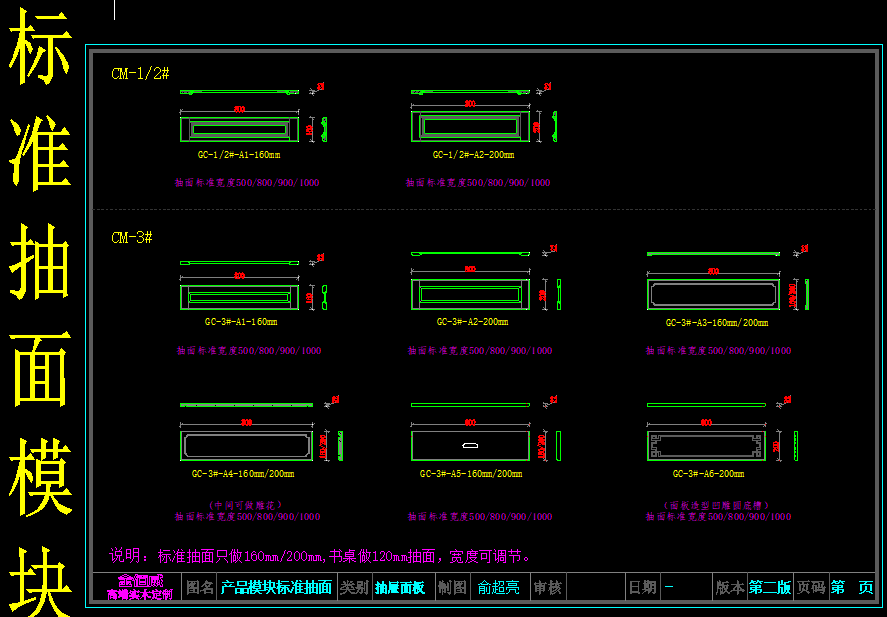Click the CM-3# section heading
Viewport: 887px width, 617px height.
[x=132, y=238]
